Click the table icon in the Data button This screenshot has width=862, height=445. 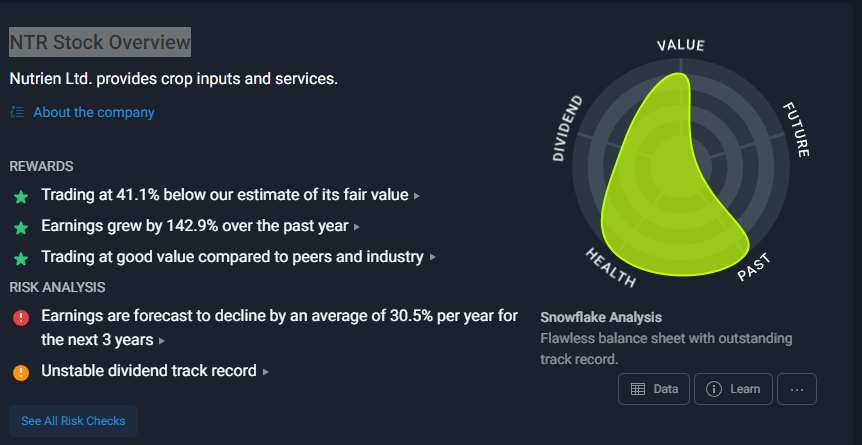pyautogui.click(x=637, y=389)
